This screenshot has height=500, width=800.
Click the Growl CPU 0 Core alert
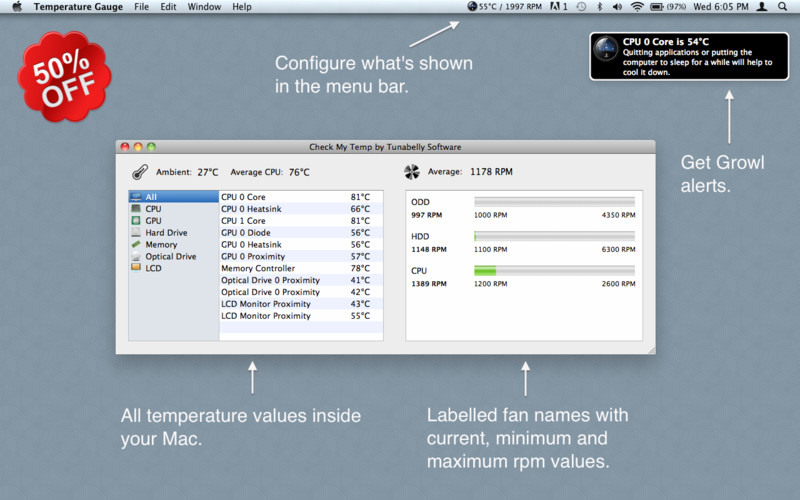[x=687, y=57]
